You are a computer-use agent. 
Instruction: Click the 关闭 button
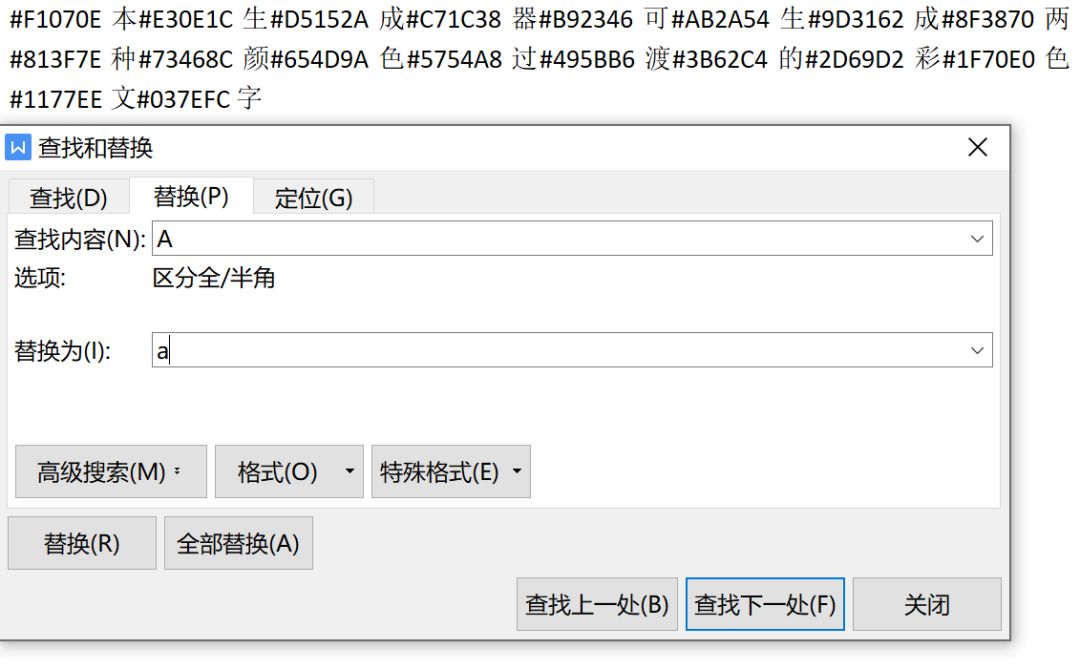click(x=927, y=605)
